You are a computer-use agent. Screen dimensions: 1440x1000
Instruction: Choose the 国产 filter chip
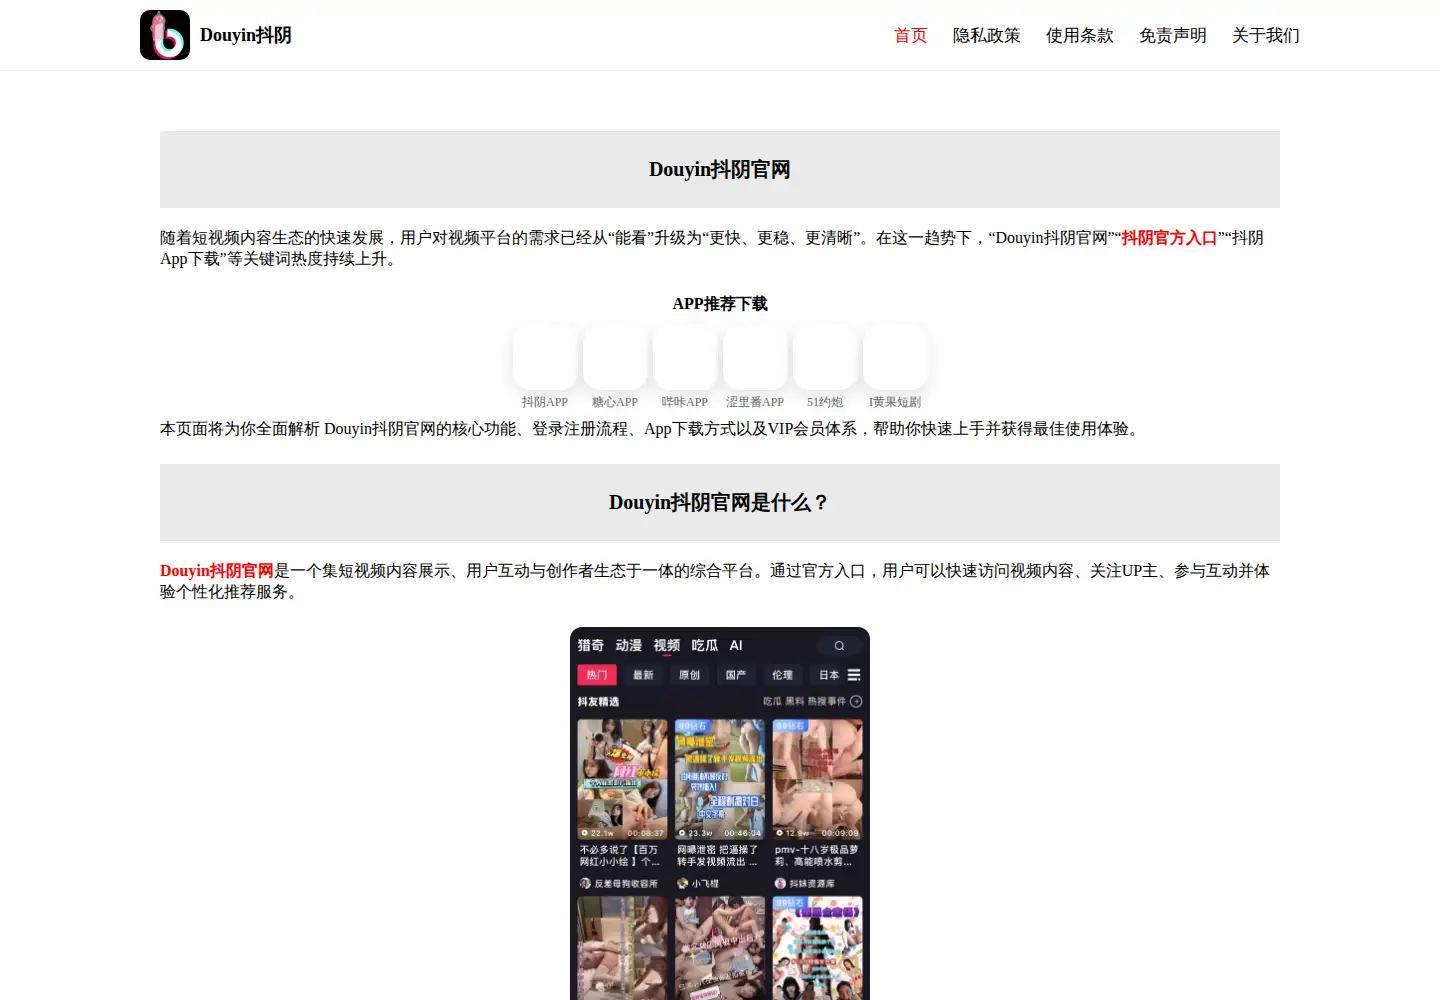click(736, 675)
